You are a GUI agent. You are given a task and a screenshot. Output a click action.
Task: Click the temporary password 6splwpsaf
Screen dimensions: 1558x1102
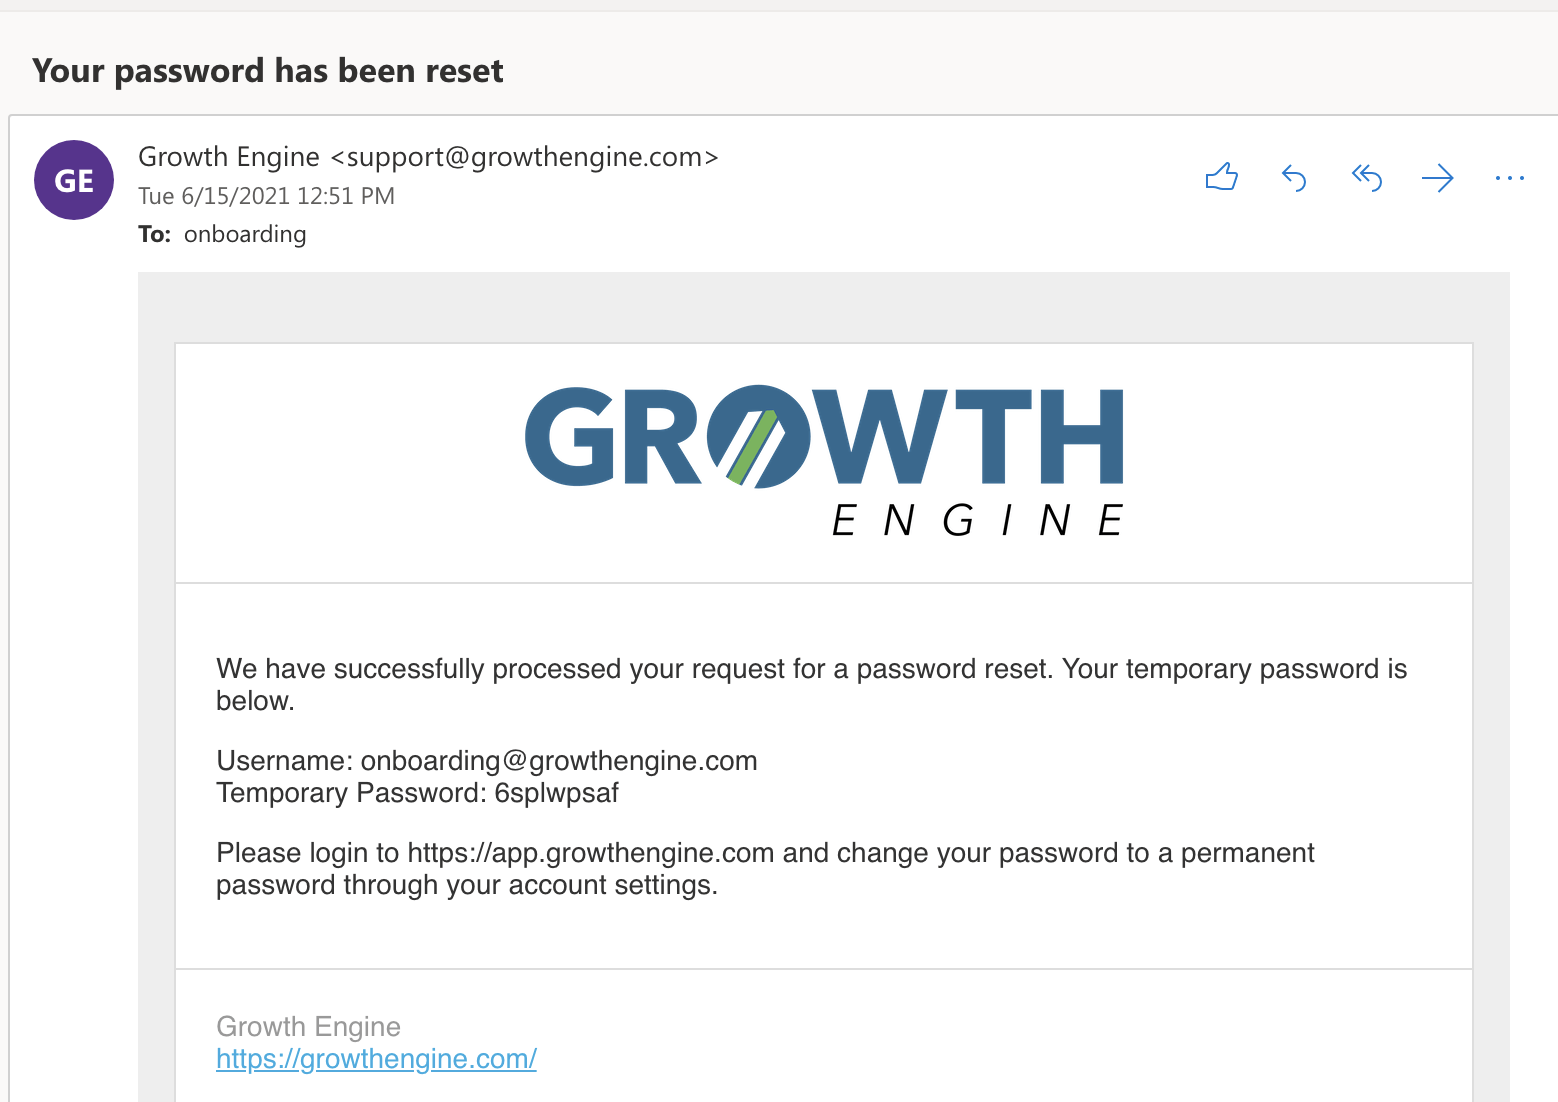557,793
